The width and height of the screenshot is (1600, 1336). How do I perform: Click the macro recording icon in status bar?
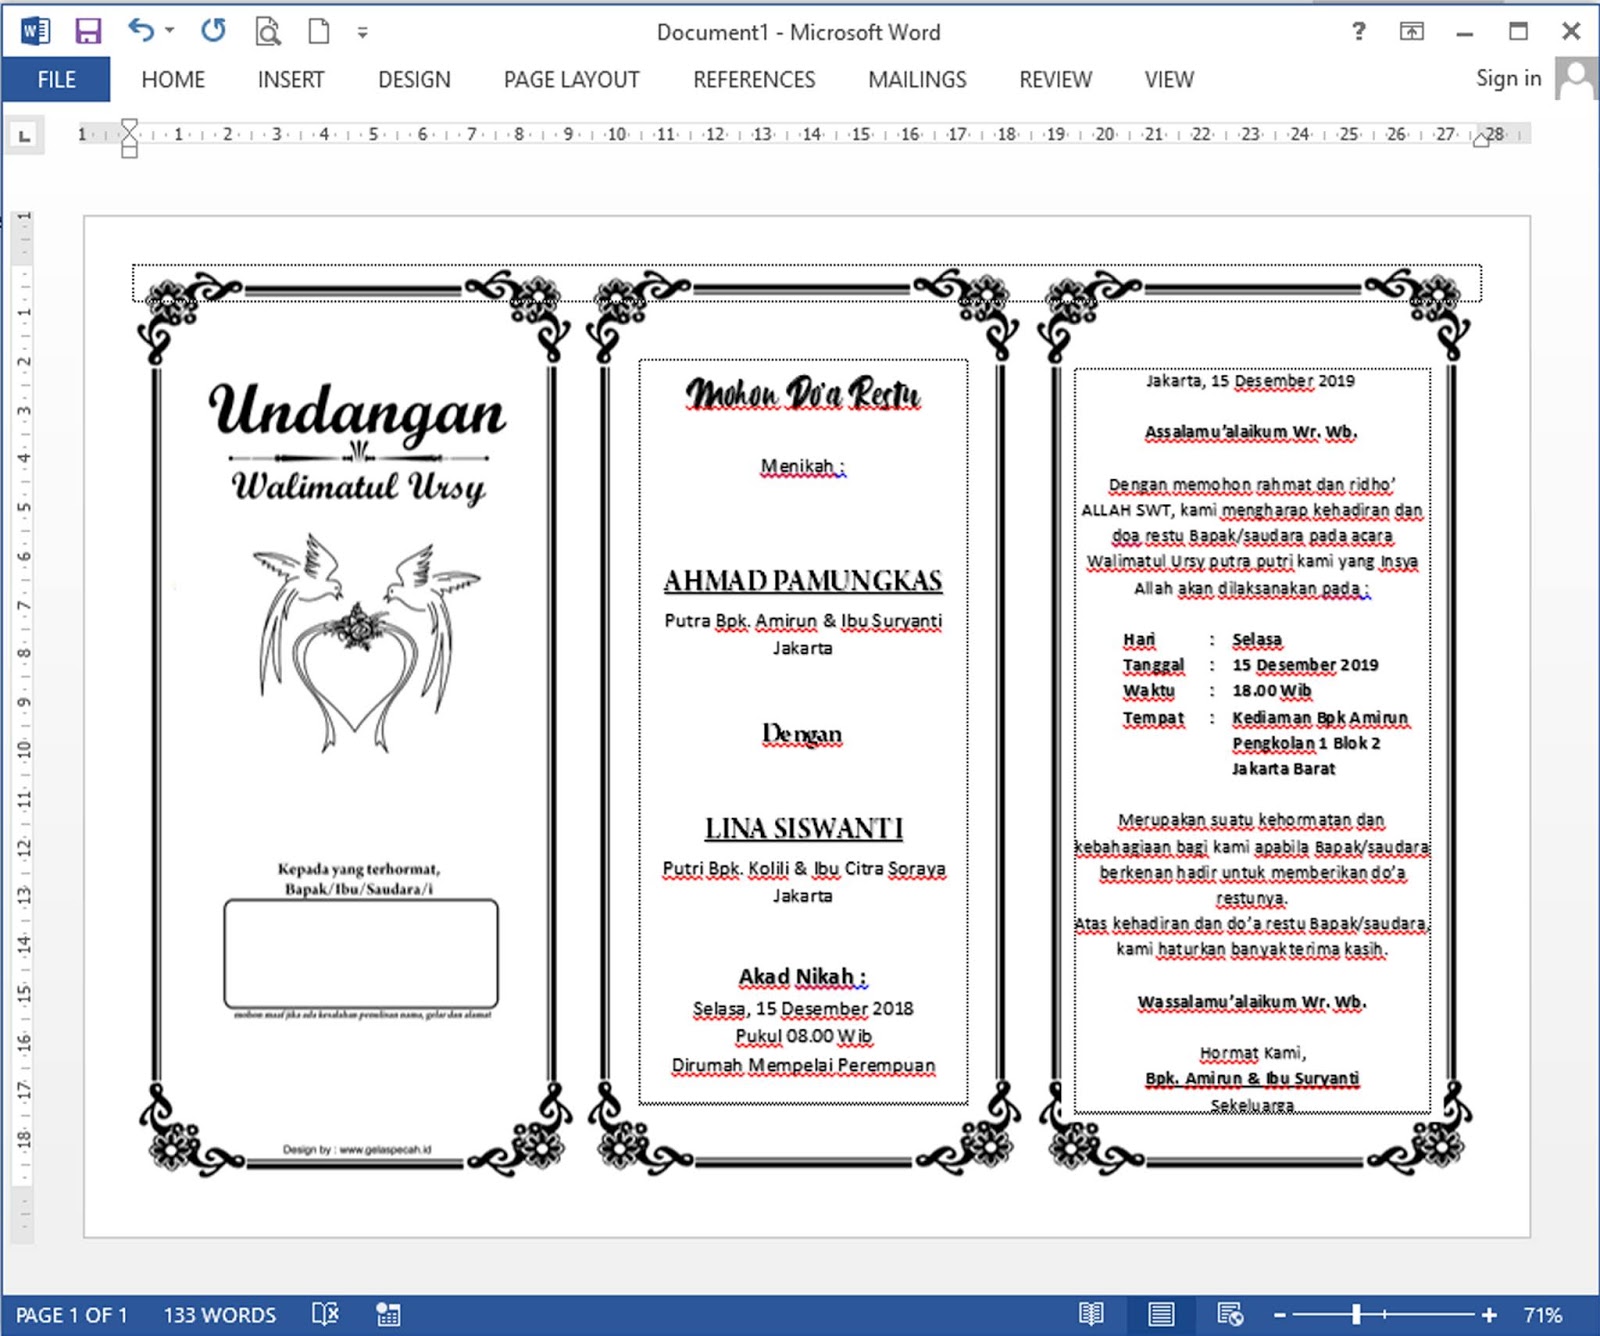tap(388, 1314)
